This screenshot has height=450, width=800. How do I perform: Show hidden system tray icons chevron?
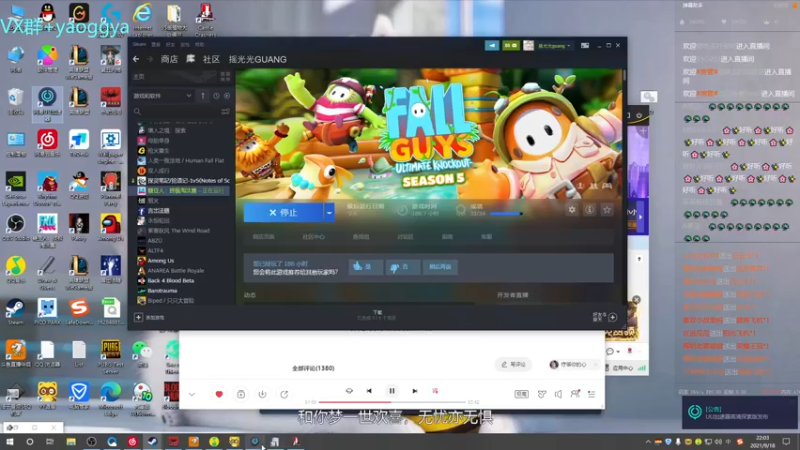648,442
